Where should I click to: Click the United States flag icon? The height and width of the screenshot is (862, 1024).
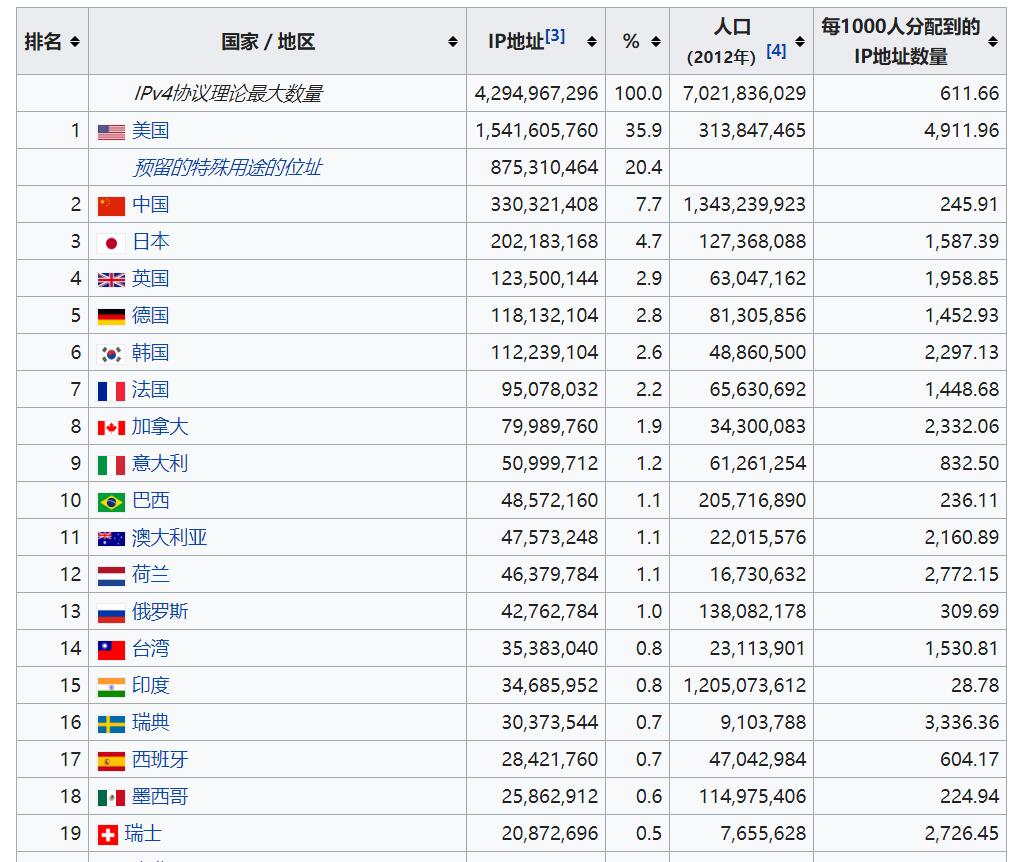pos(111,132)
